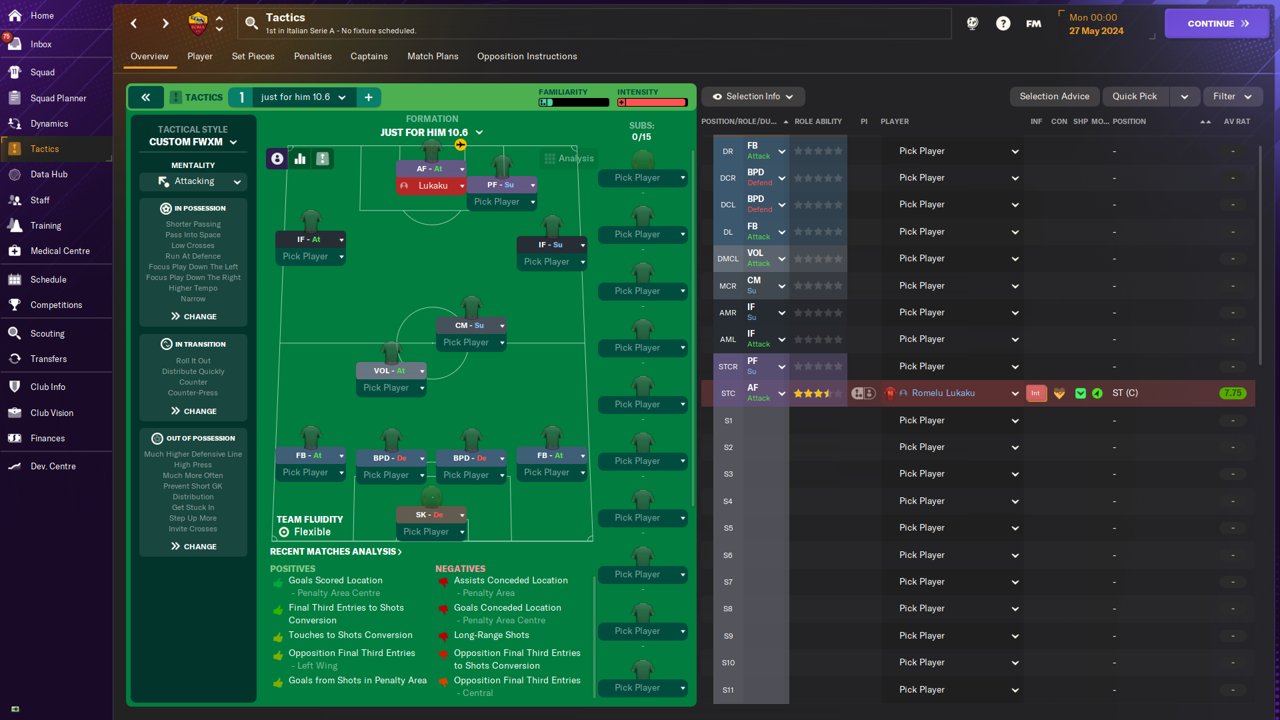Toggle the Analysis overlay on pitch
This screenshot has height=720, width=1280.
569,158
